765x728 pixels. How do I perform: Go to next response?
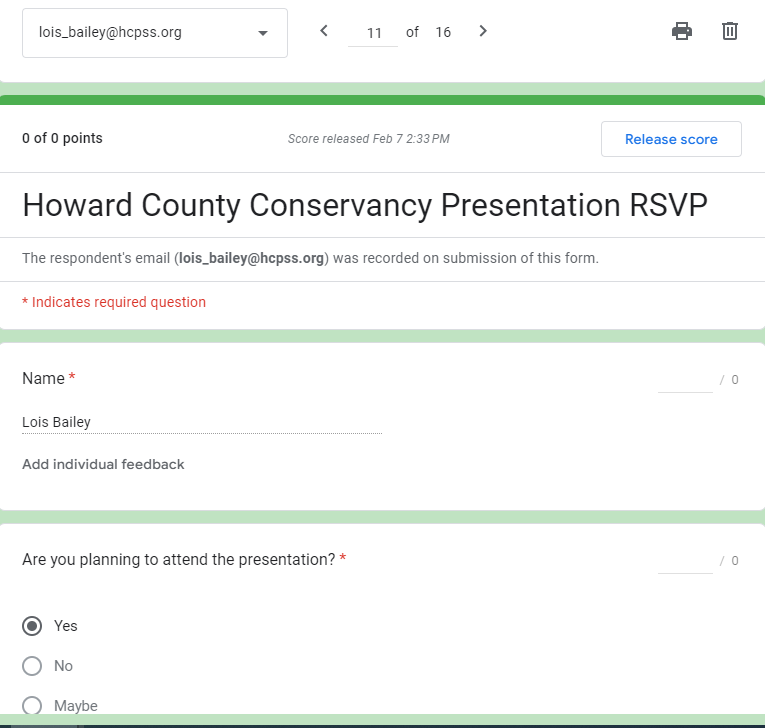point(483,31)
